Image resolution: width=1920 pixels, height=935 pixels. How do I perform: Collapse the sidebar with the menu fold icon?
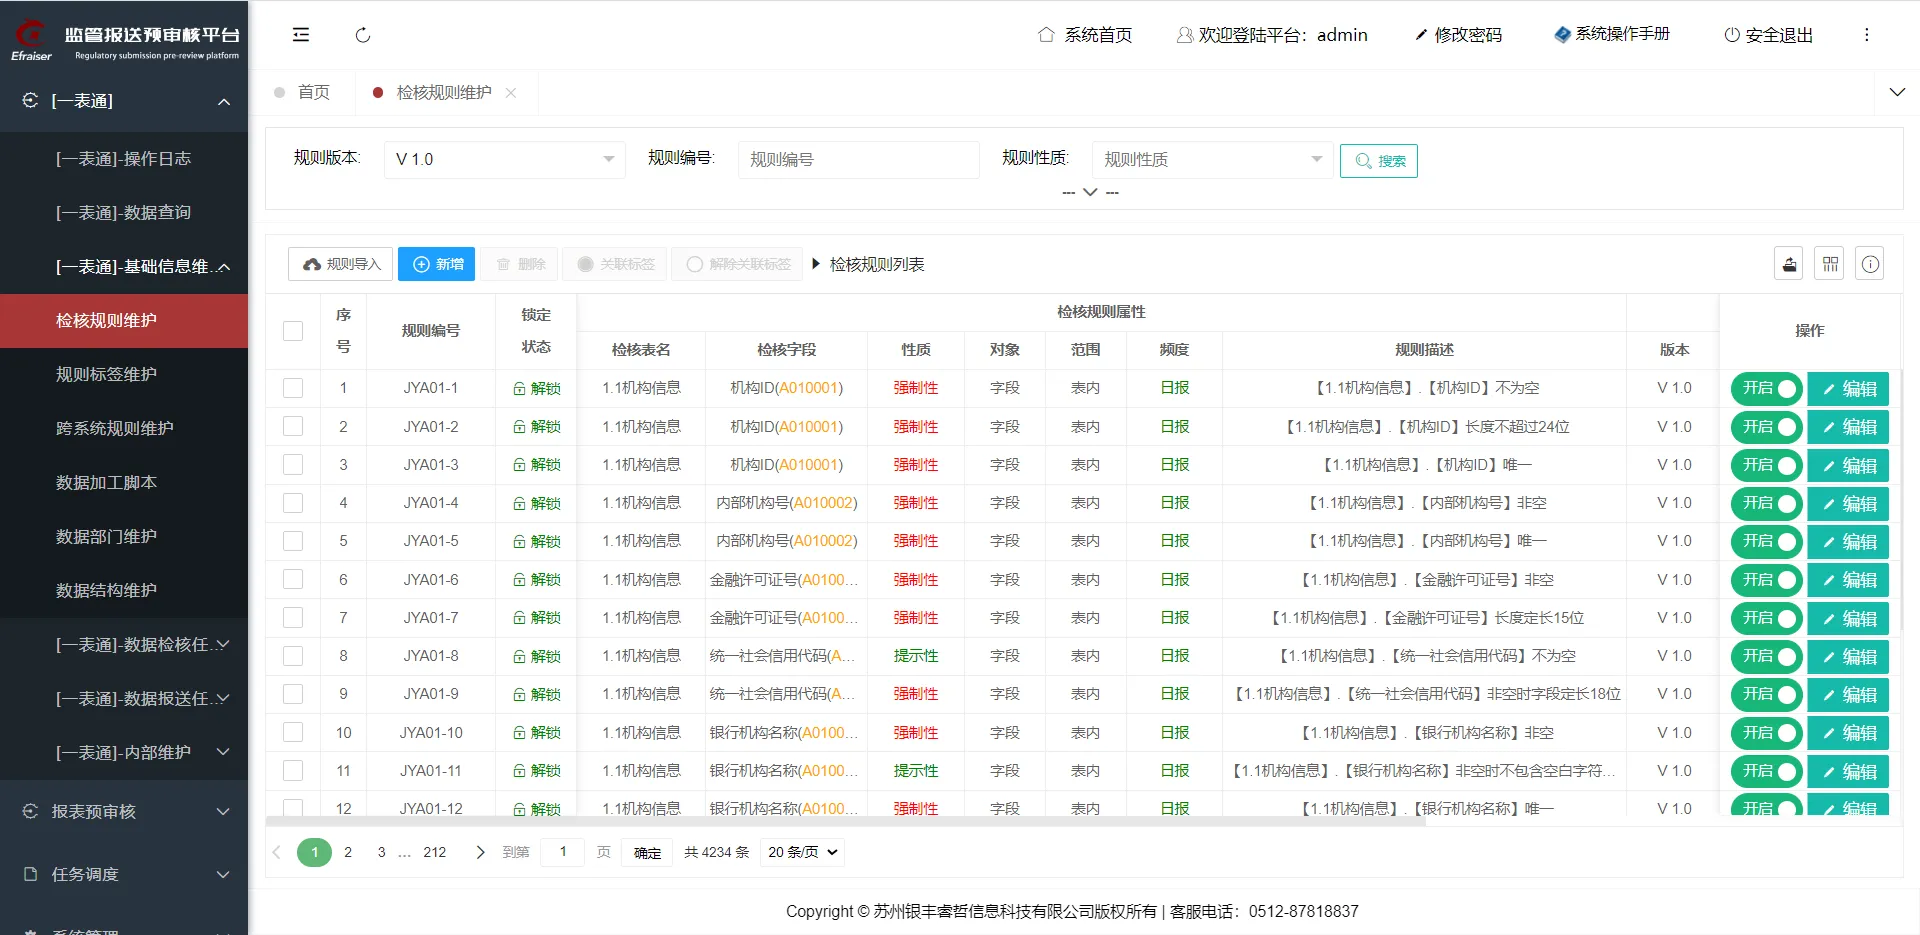301,35
